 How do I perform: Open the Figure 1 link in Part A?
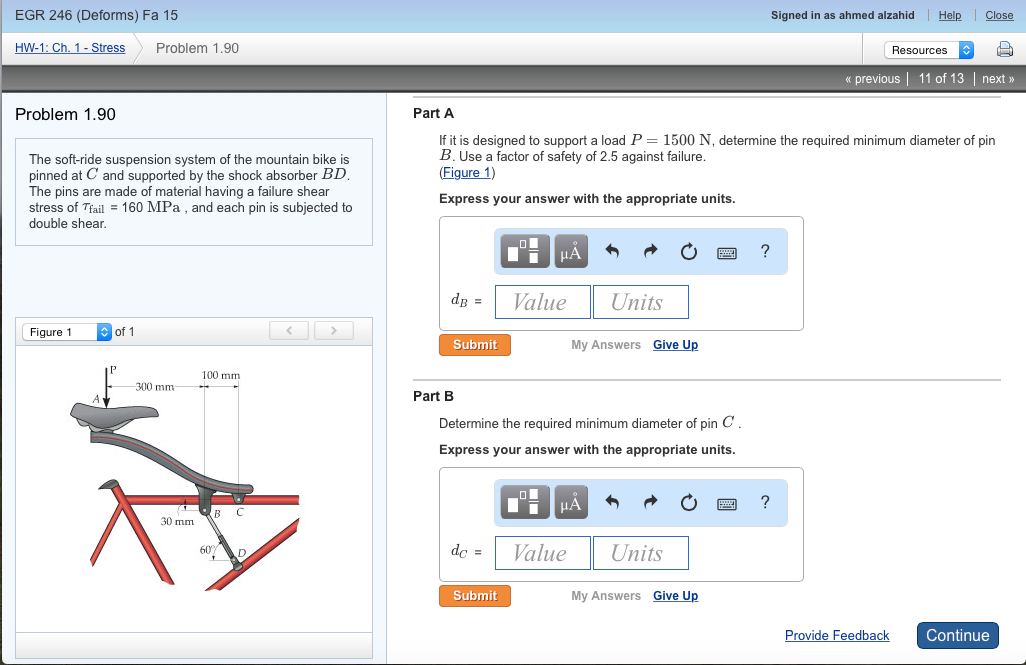tap(466, 172)
